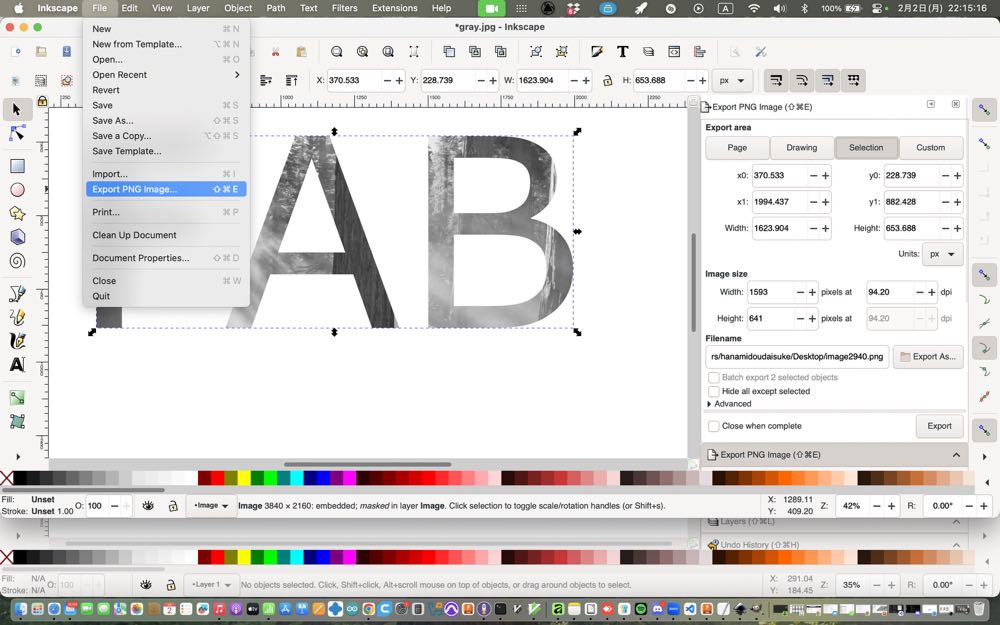Screen dimensions: 1000x625
Task: Click the Zoom to fit page icon
Action: click(x=388, y=52)
